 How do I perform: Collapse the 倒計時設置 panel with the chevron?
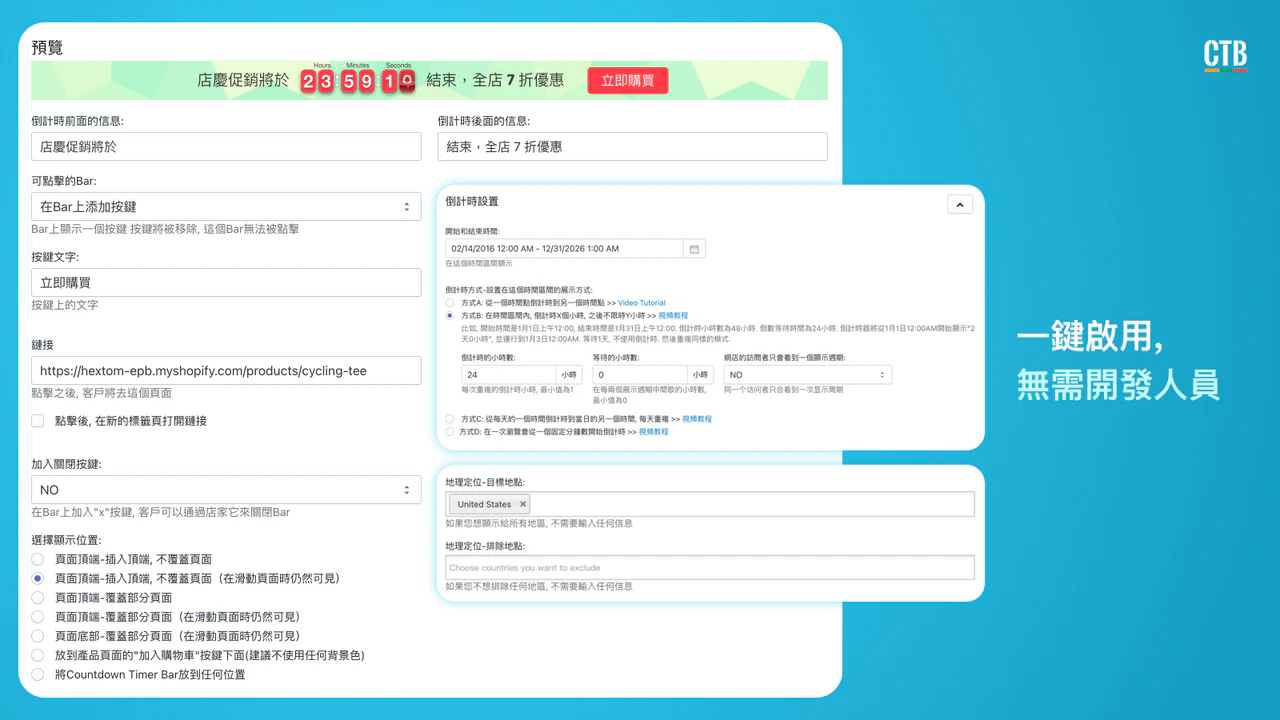pos(959,204)
